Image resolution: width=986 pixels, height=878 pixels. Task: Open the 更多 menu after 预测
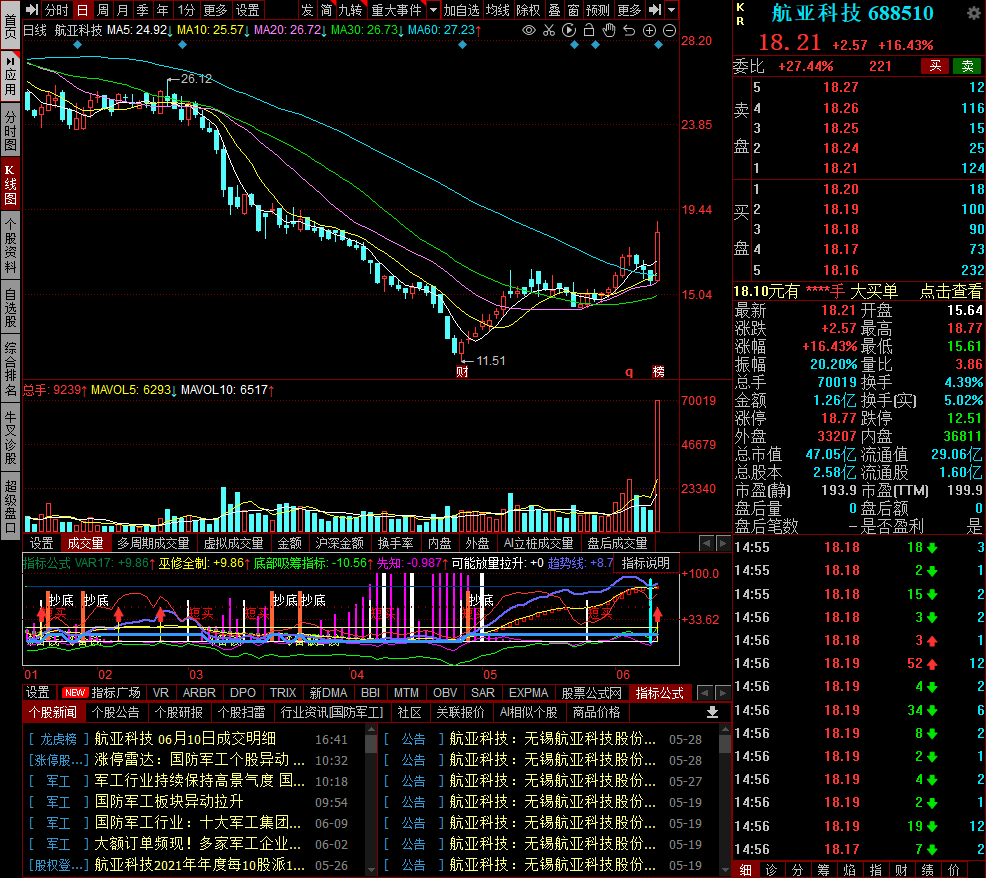pos(629,10)
